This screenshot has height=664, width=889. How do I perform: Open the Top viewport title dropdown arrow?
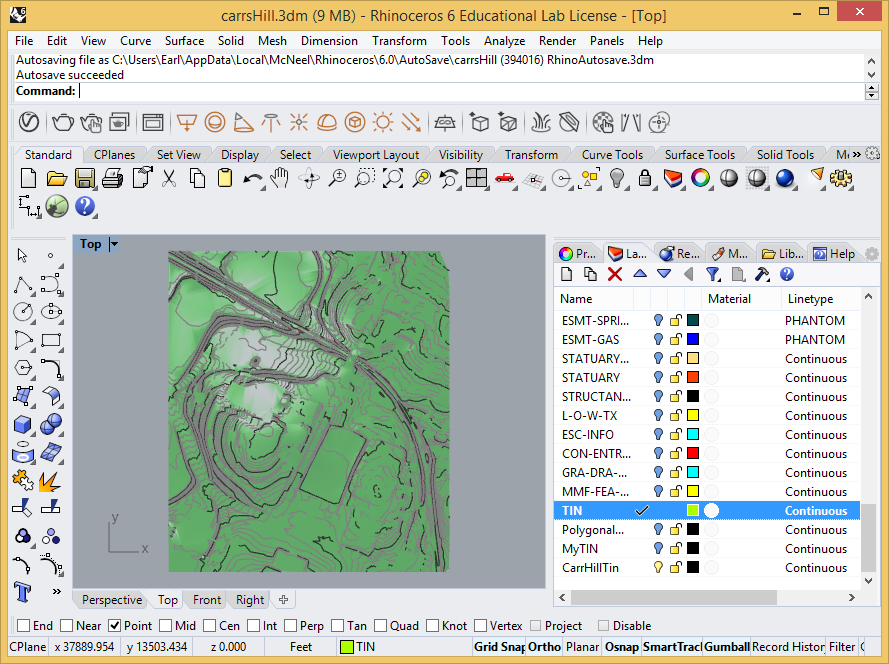(114, 244)
